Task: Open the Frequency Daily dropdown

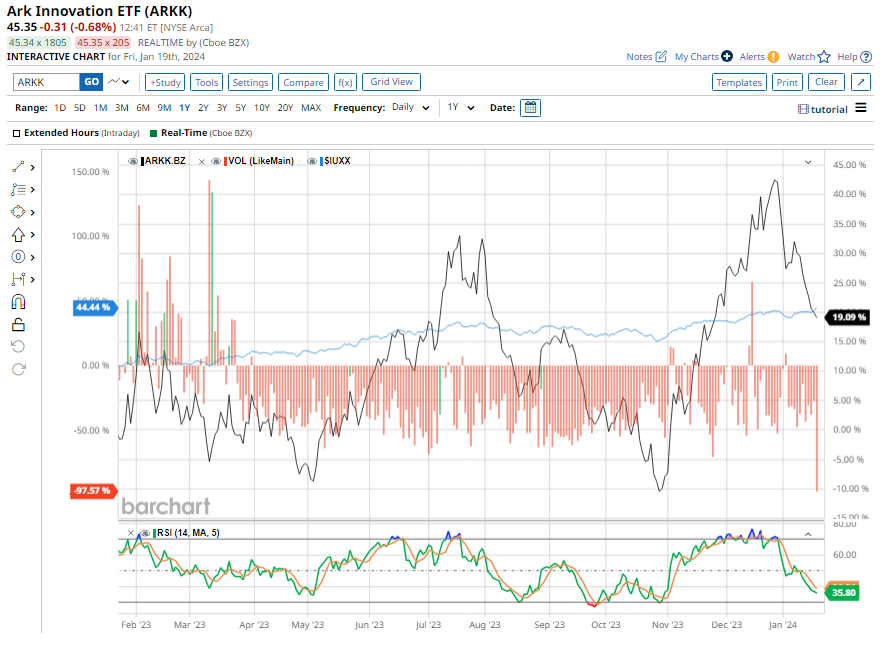Action: [412, 108]
